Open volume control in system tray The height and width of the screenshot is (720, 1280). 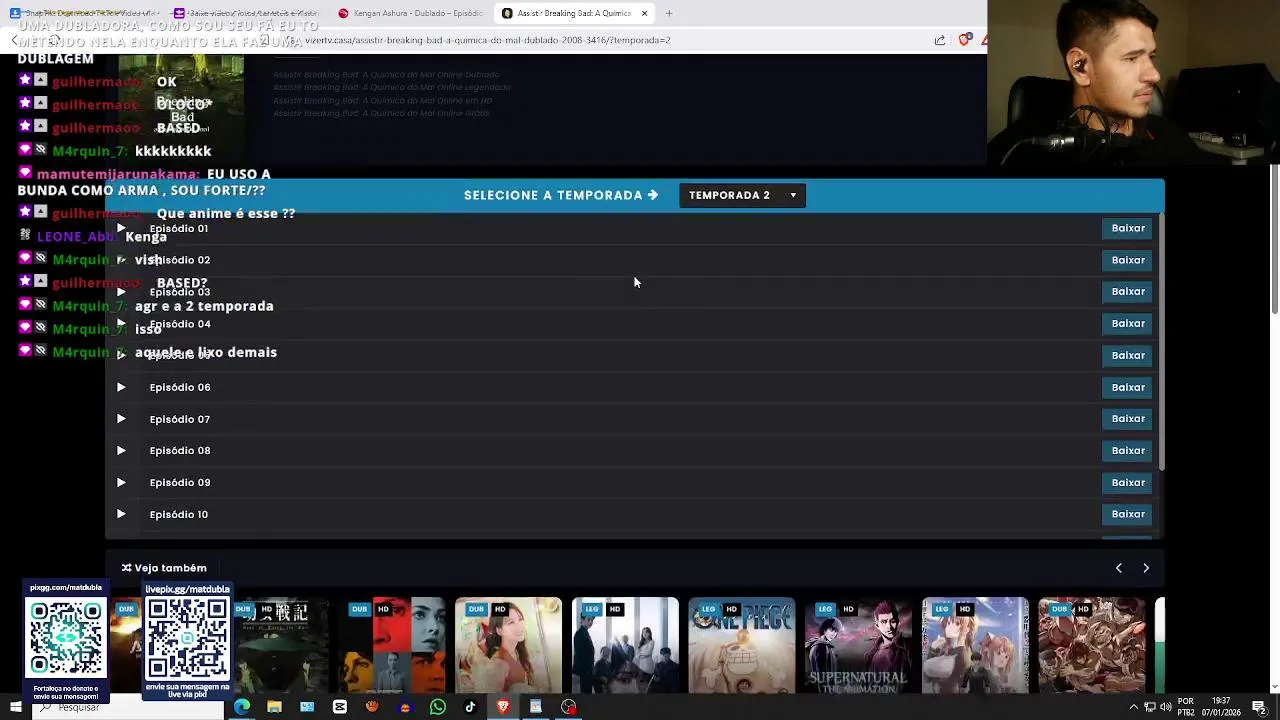[x=1166, y=707]
